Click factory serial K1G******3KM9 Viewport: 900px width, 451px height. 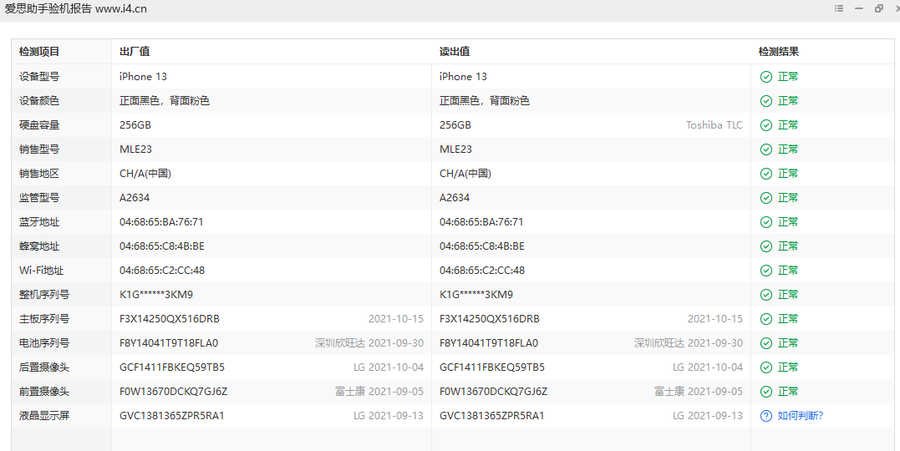click(x=156, y=294)
